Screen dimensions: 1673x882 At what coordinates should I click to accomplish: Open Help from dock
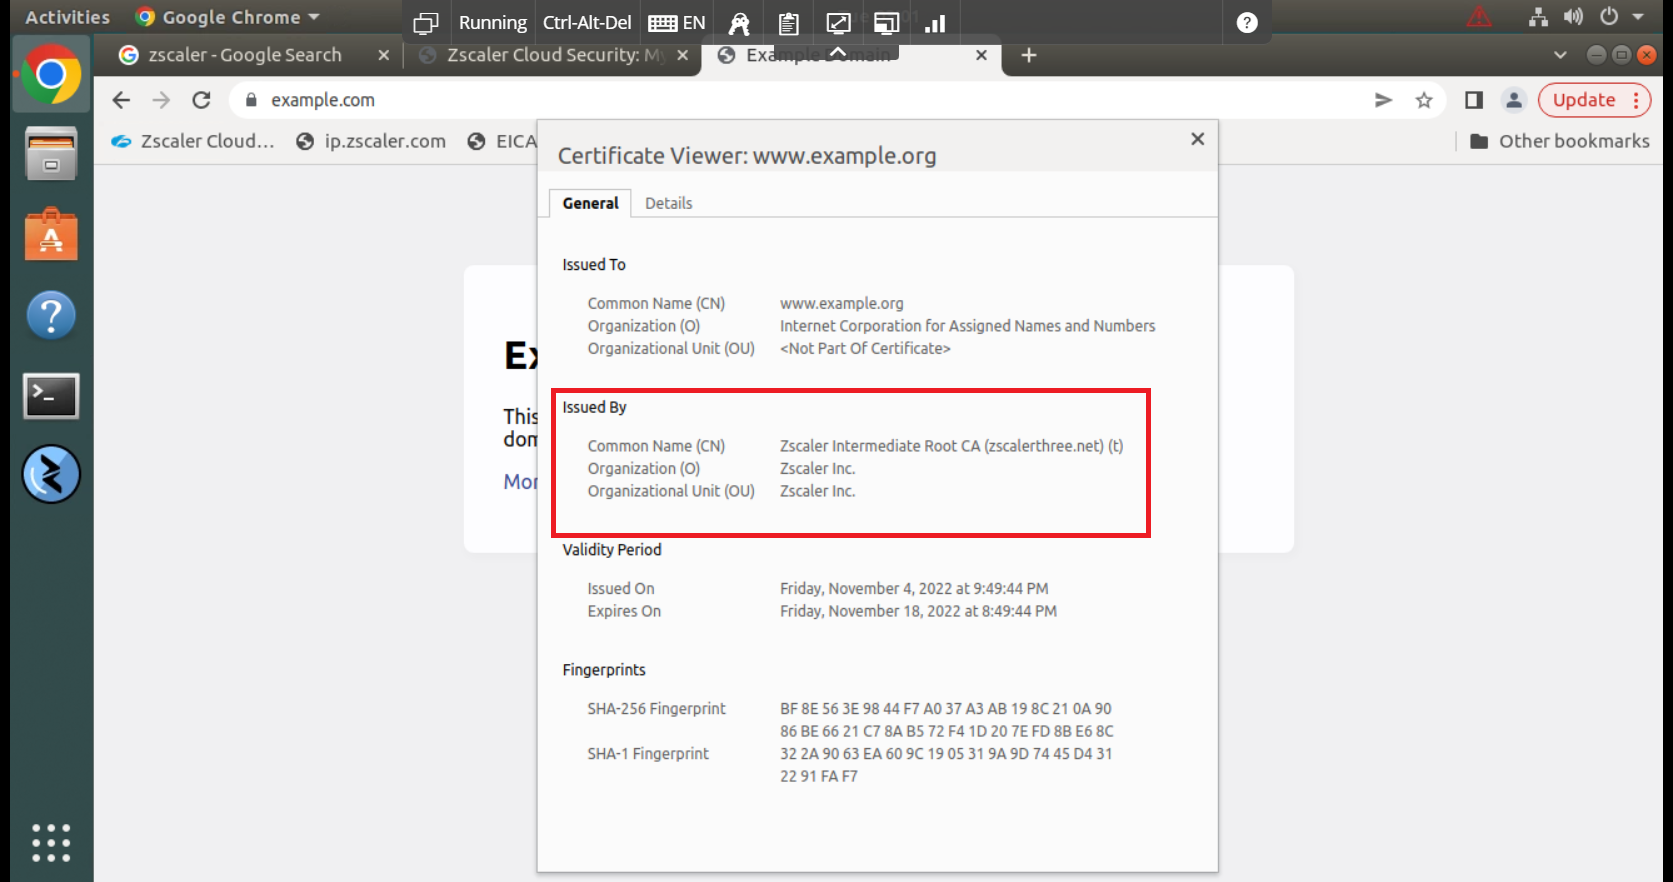coord(51,315)
